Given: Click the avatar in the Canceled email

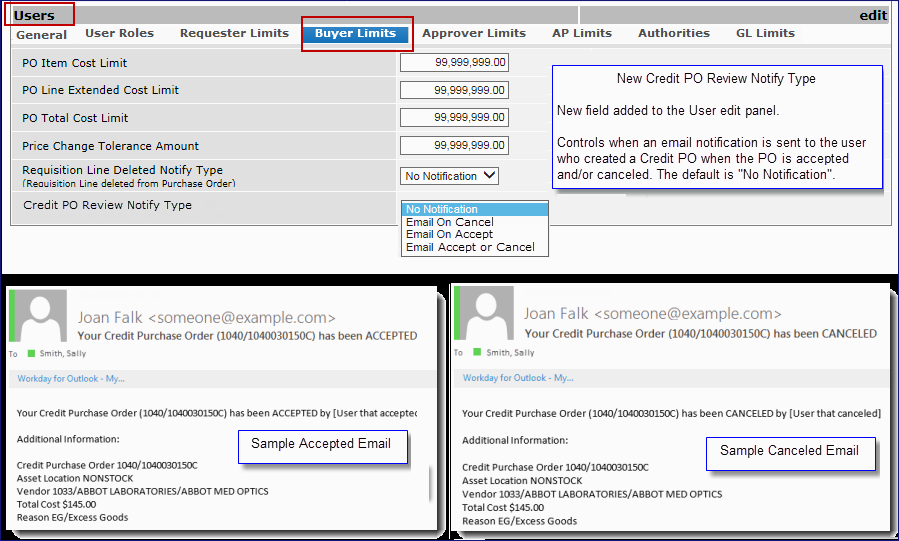Looking at the screenshot, I should [486, 316].
